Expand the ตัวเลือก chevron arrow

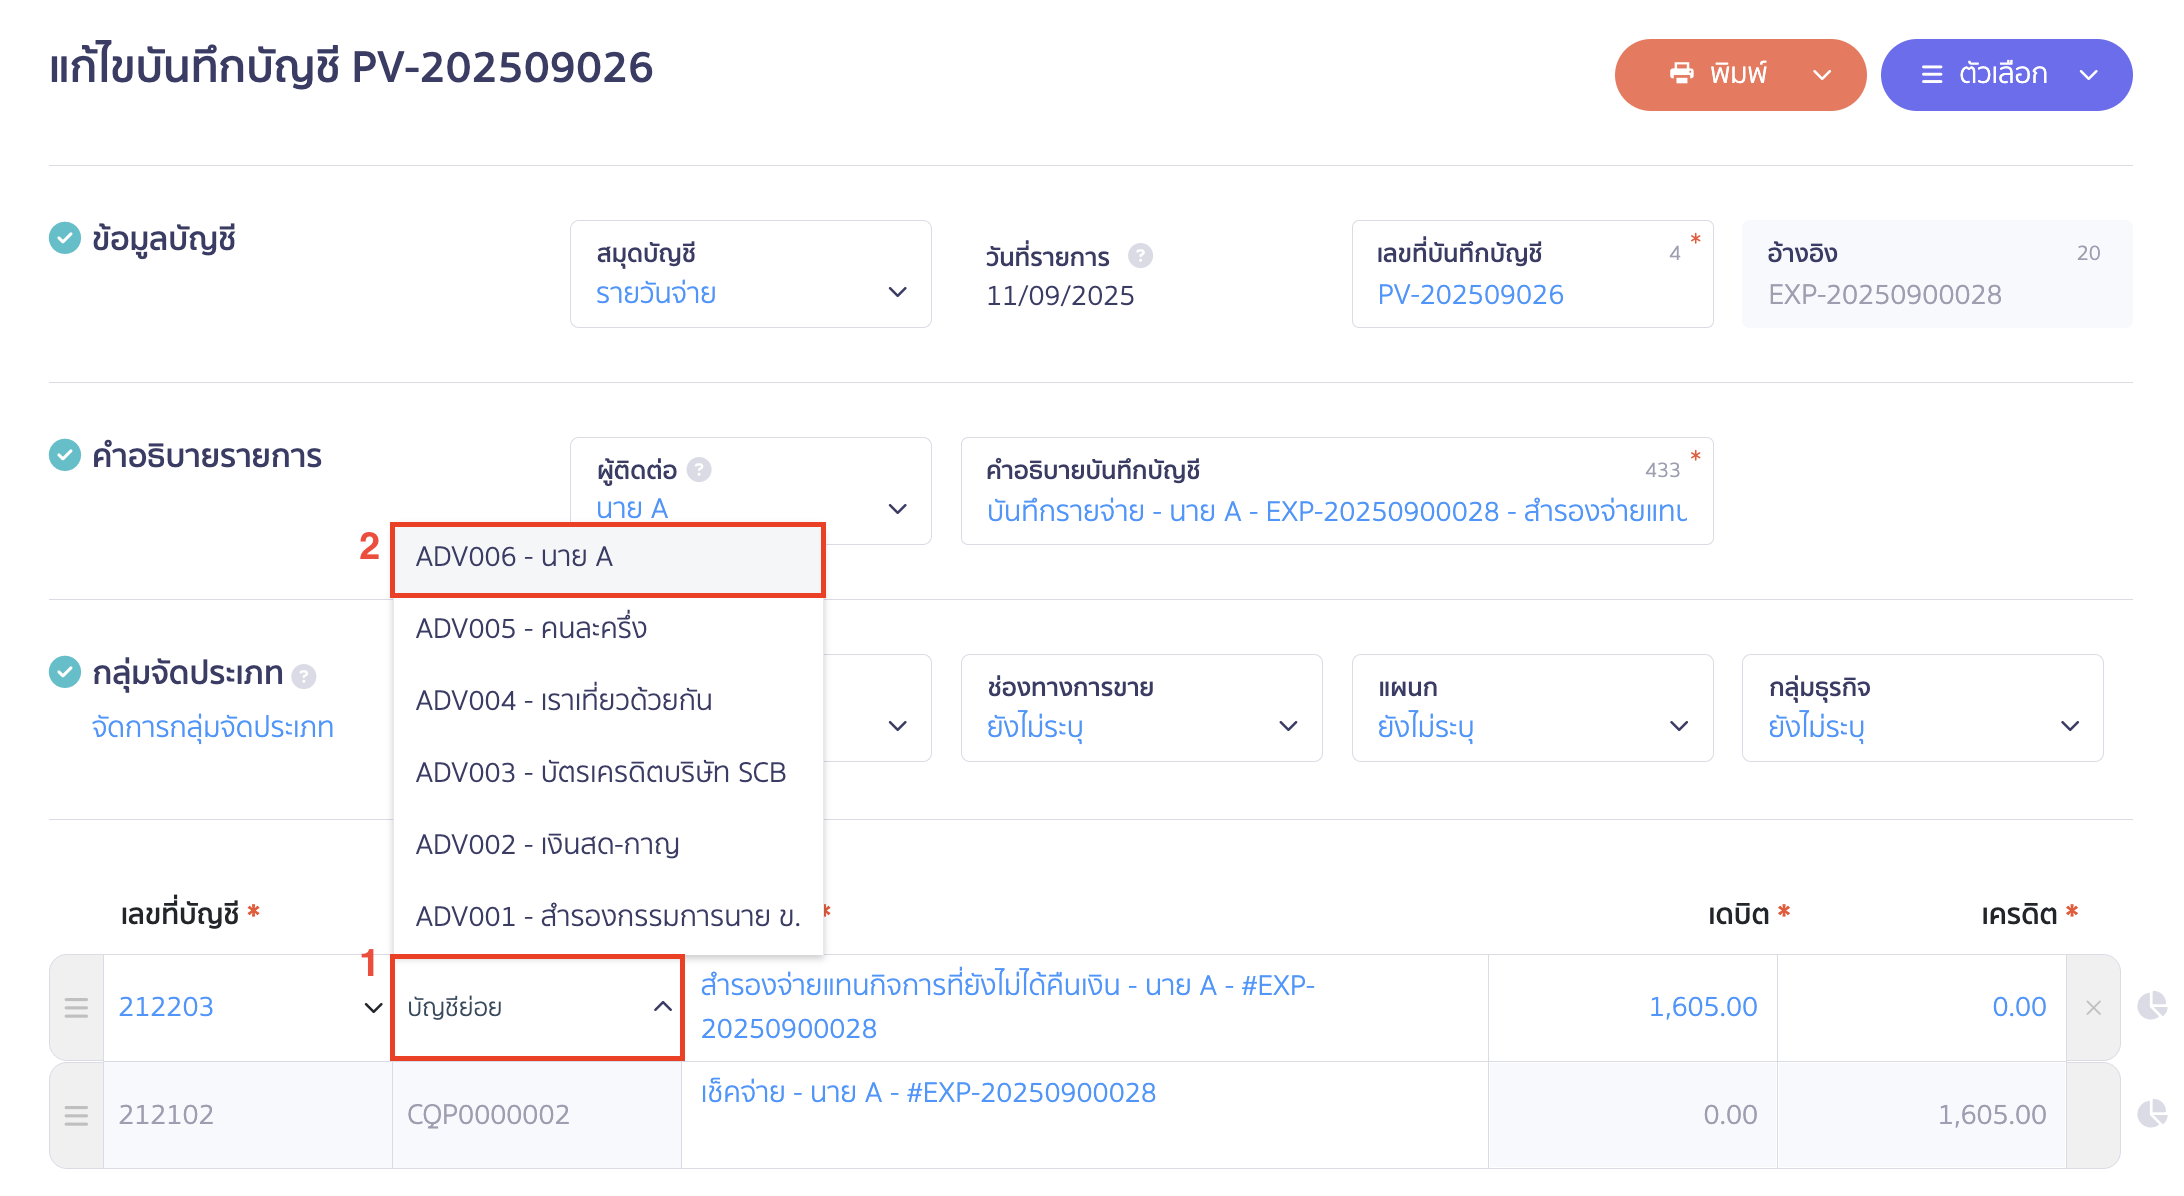pos(2089,75)
